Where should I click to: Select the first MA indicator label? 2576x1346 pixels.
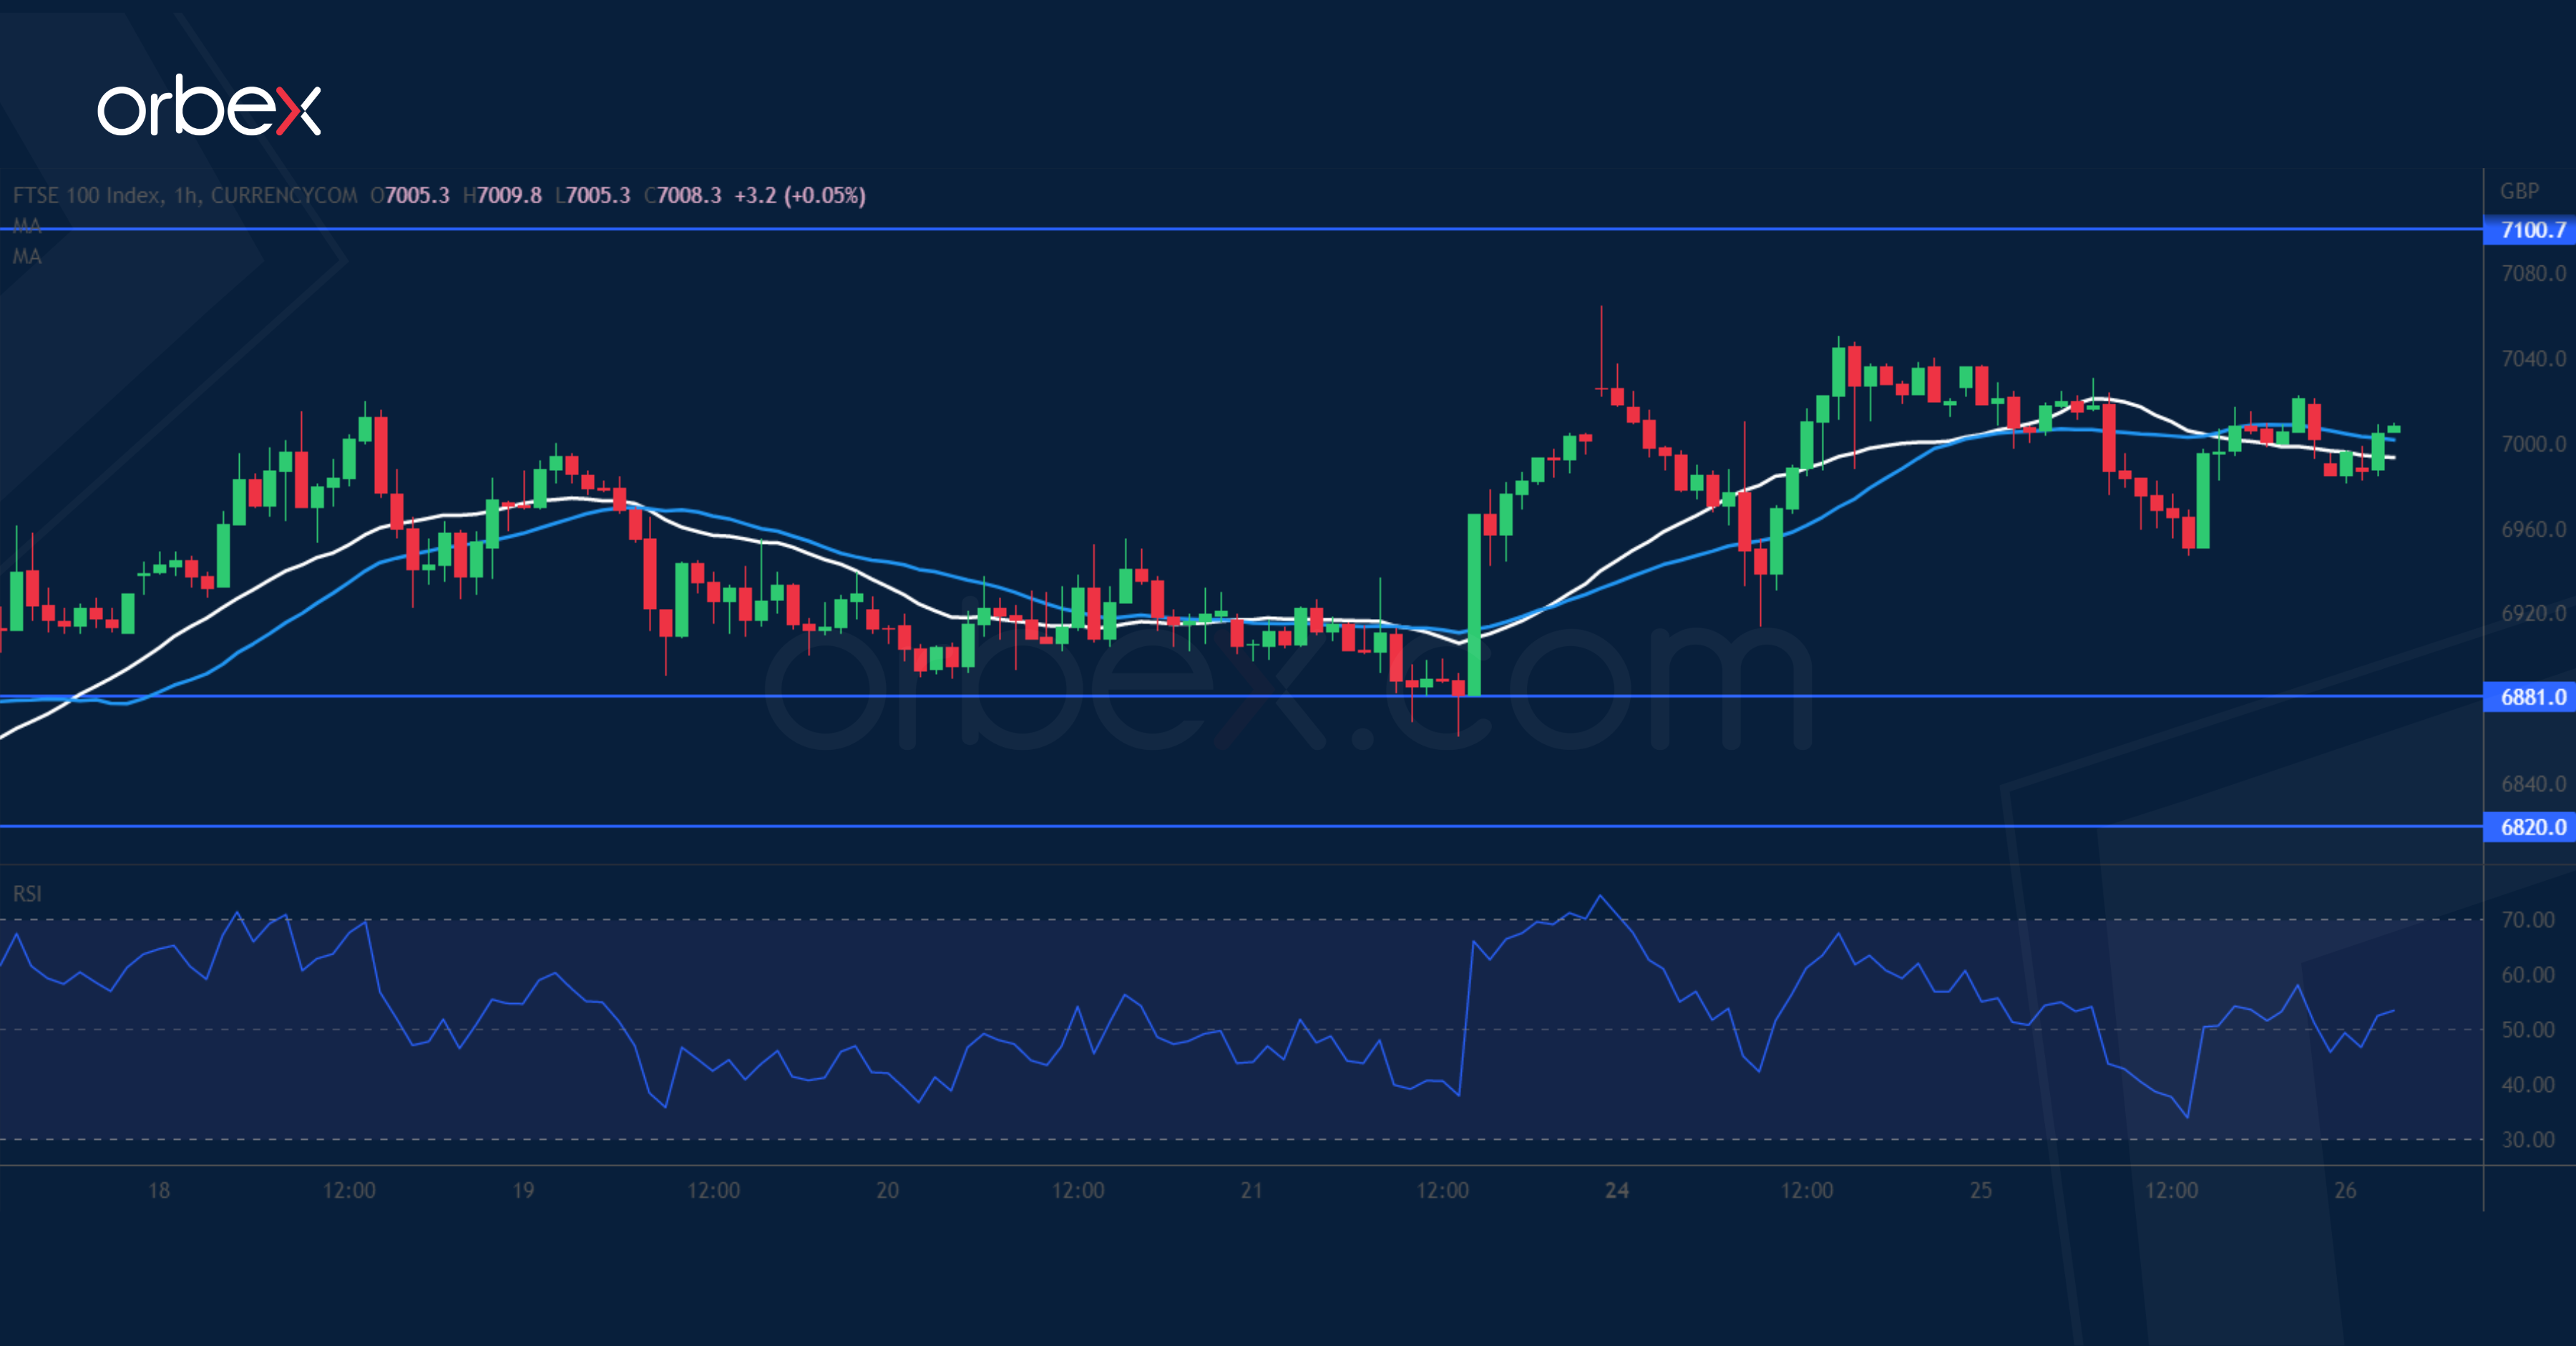pyautogui.click(x=27, y=226)
